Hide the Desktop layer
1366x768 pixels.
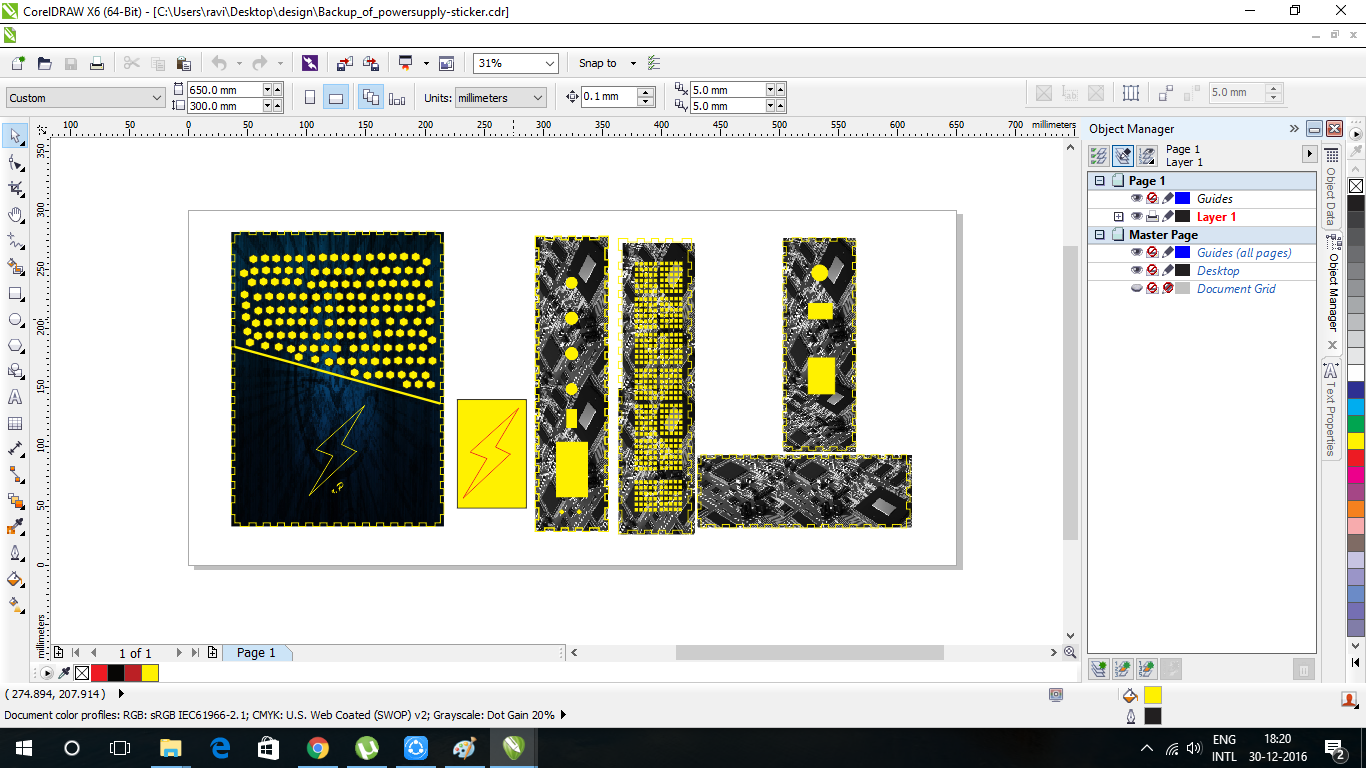tap(1136, 271)
